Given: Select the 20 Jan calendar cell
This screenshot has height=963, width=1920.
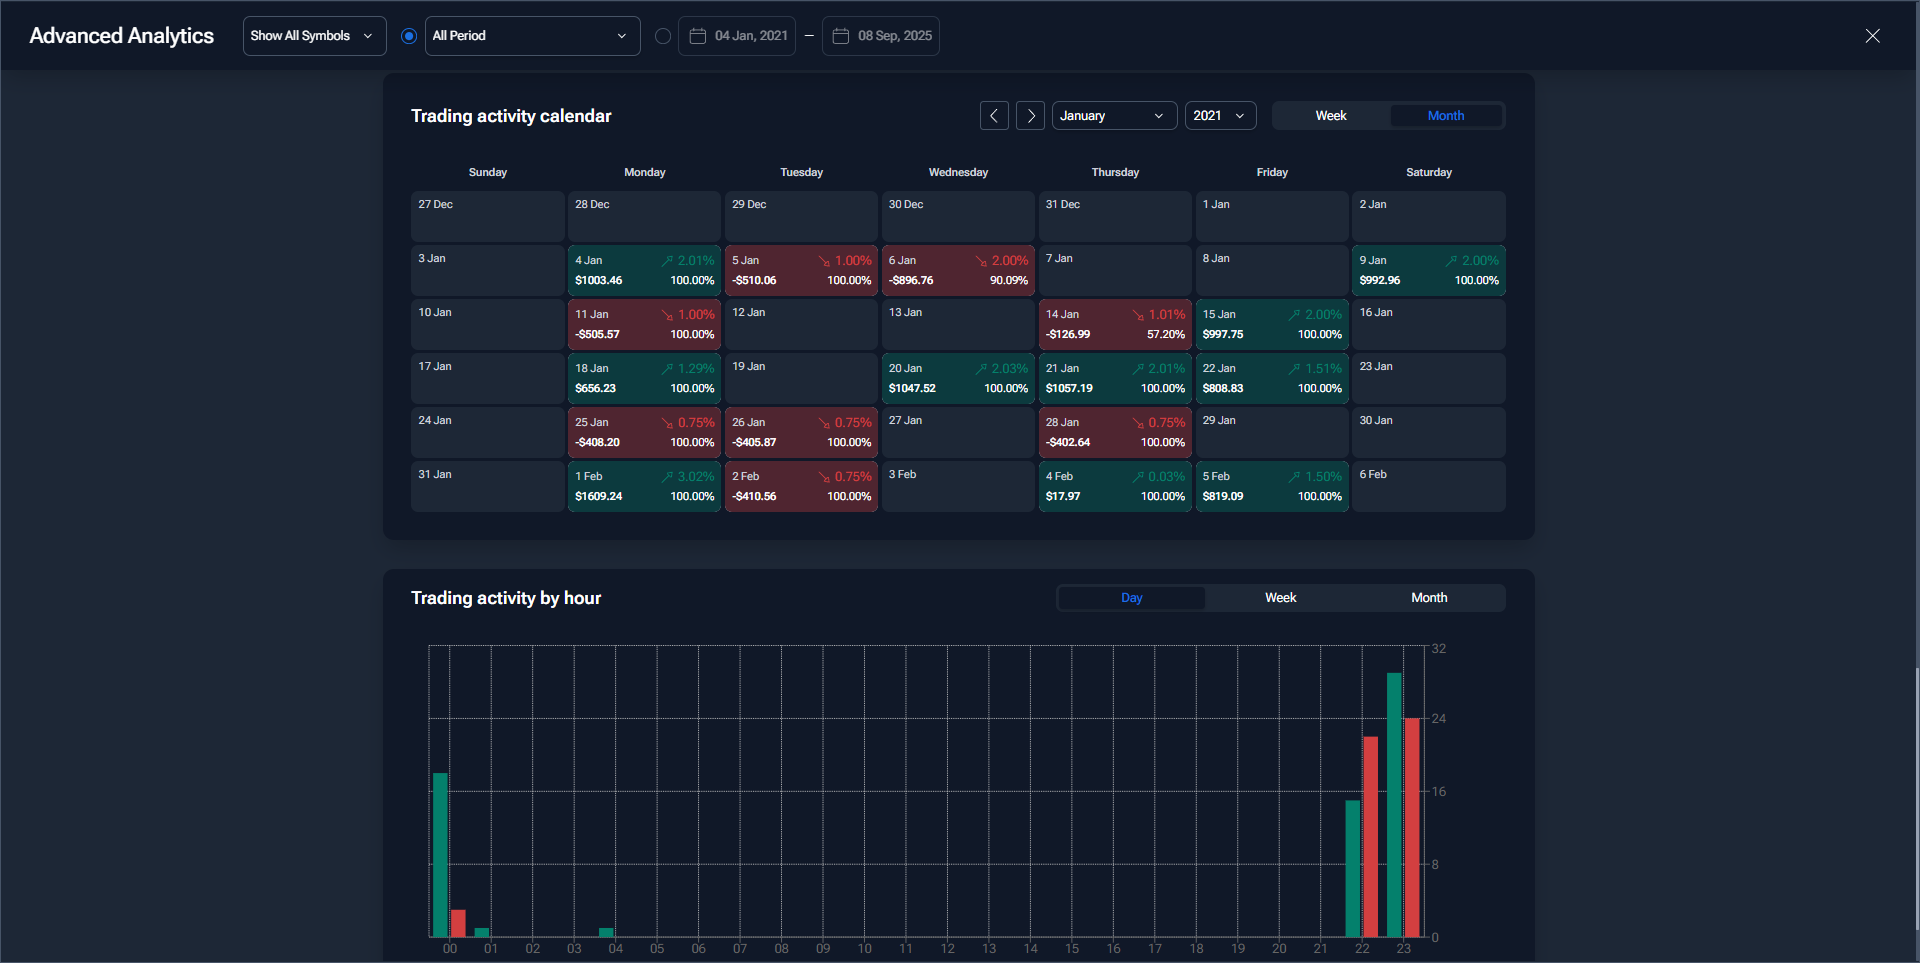Looking at the screenshot, I should pyautogui.click(x=957, y=379).
